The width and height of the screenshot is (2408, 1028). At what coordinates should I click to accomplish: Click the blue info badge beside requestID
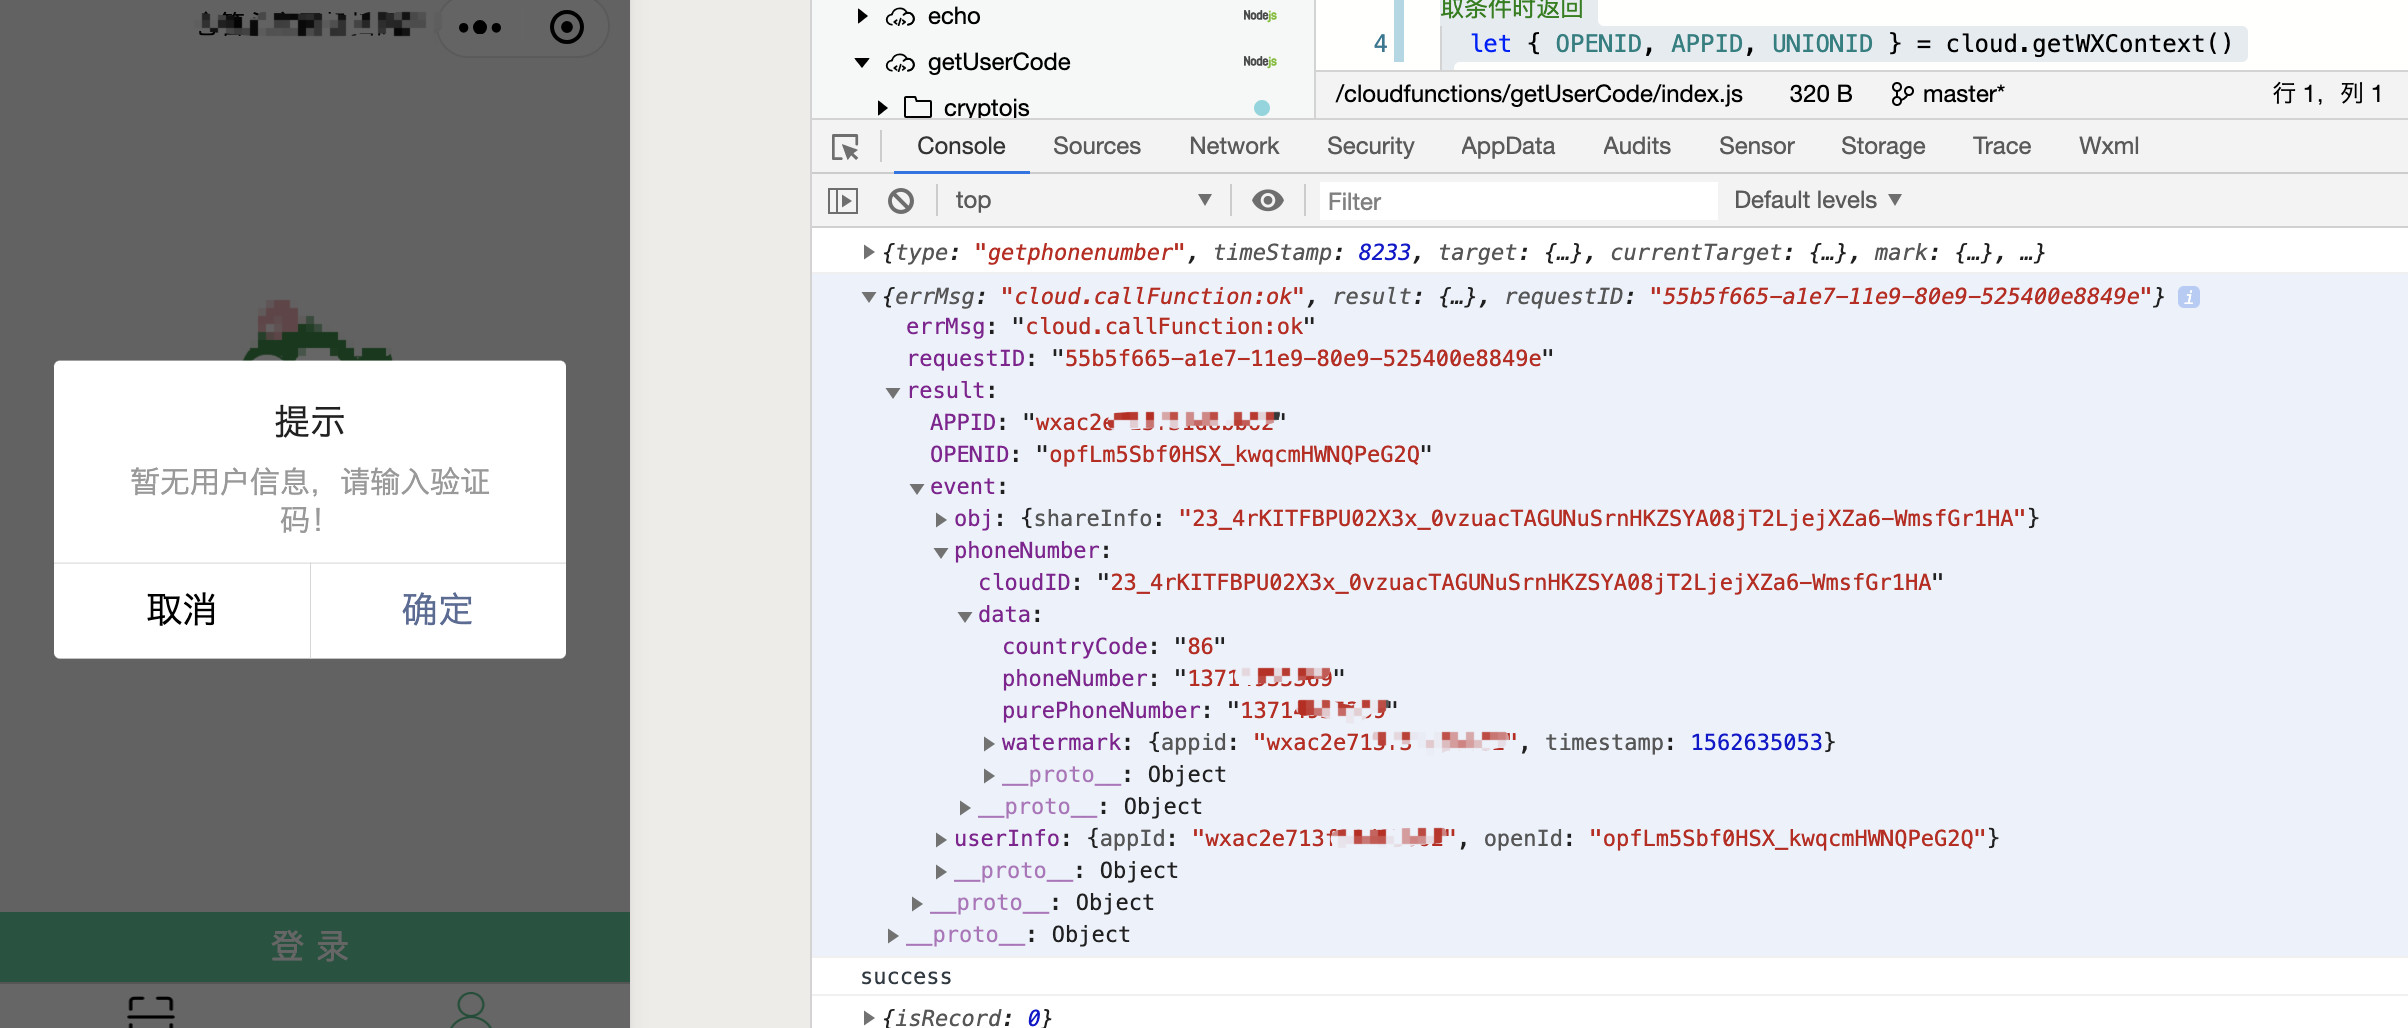[2189, 297]
